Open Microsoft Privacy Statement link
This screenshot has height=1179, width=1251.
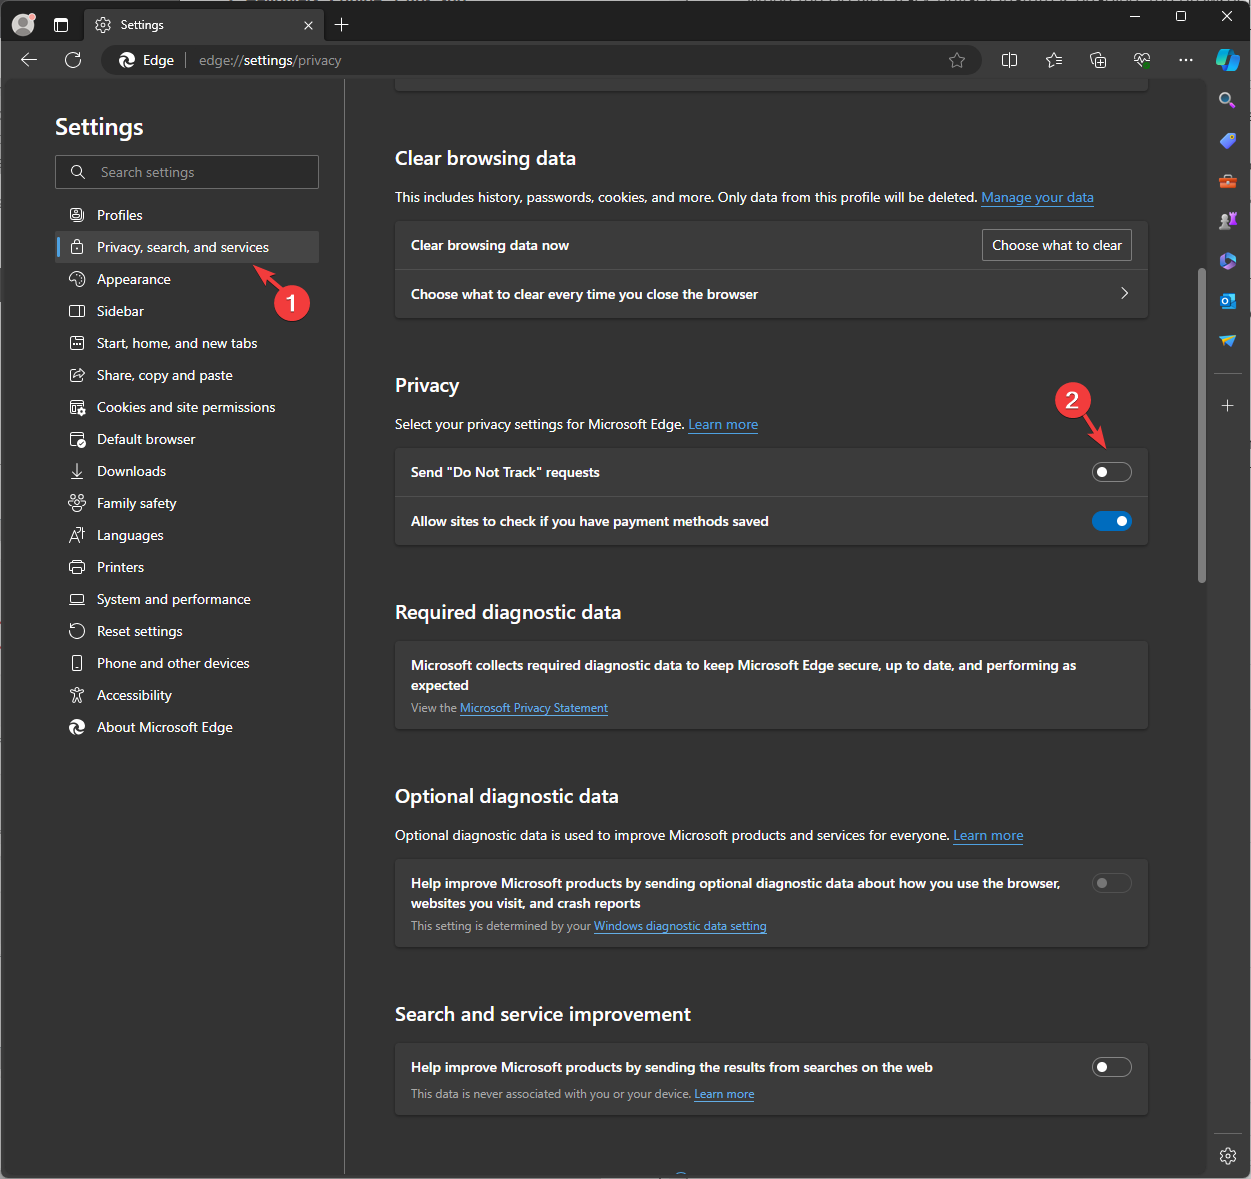point(534,708)
